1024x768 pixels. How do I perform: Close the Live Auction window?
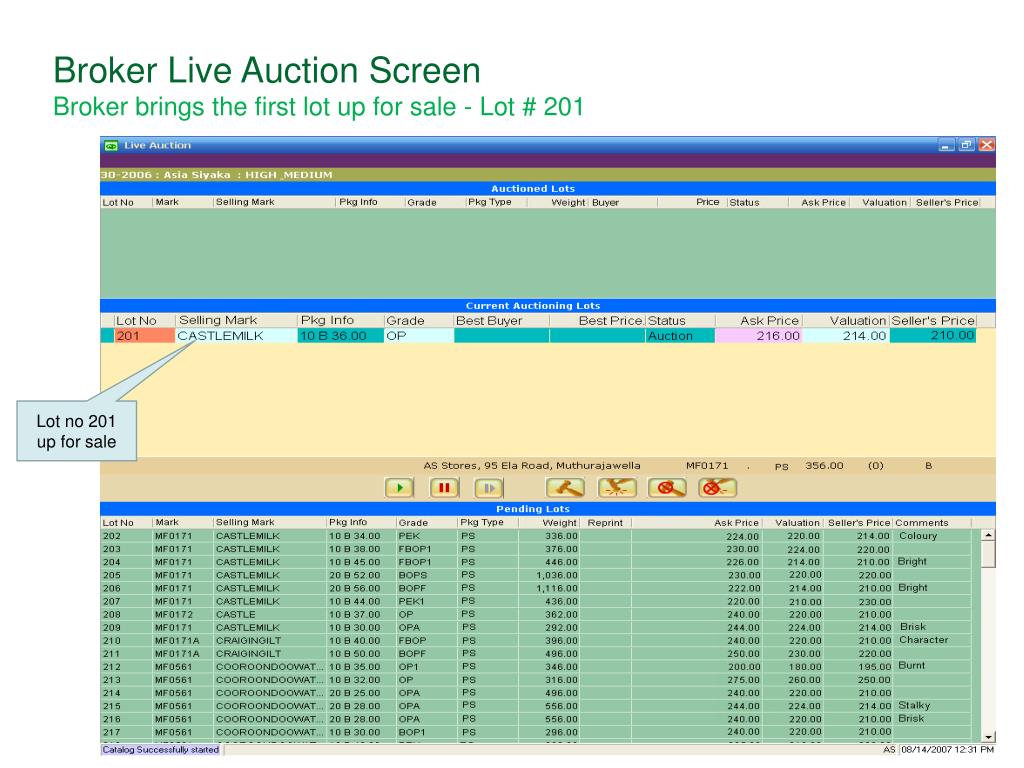986,145
